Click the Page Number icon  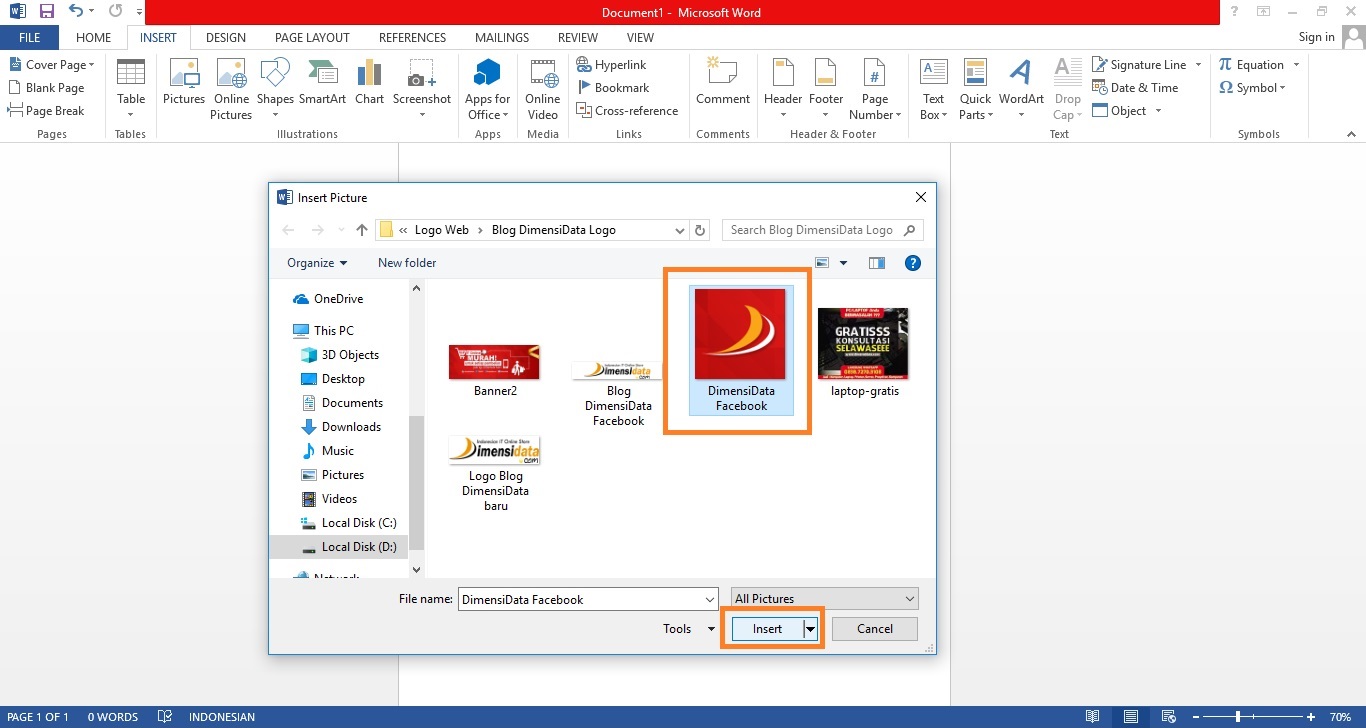coord(875,88)
